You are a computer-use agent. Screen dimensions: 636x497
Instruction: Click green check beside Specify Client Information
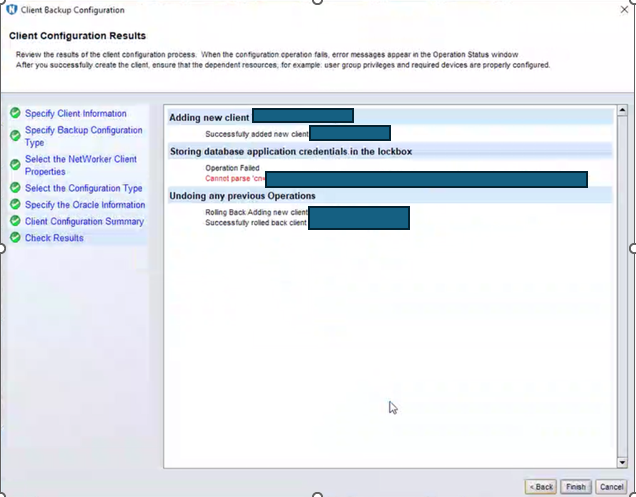point(15,113)
